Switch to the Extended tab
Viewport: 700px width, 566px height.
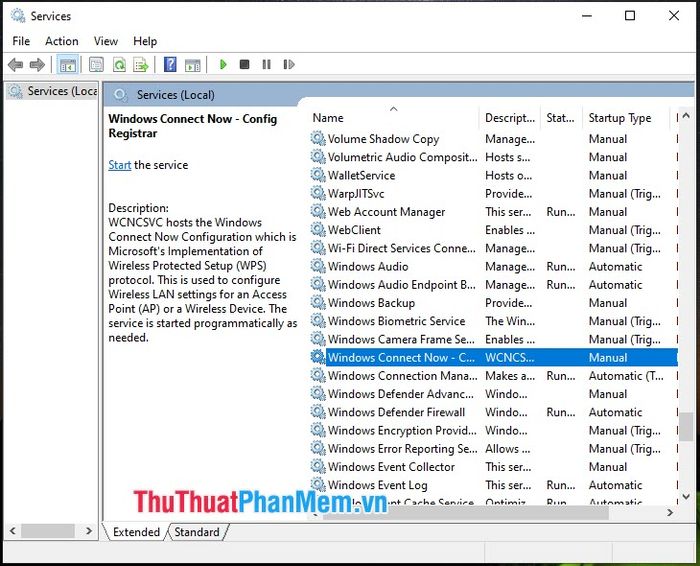point(136,532)
